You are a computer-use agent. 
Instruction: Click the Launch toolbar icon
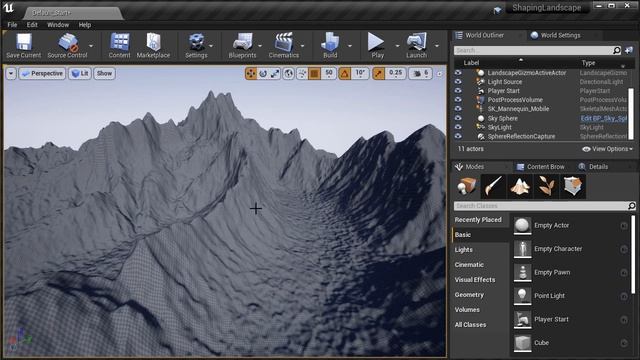click(x=416, y=42)
